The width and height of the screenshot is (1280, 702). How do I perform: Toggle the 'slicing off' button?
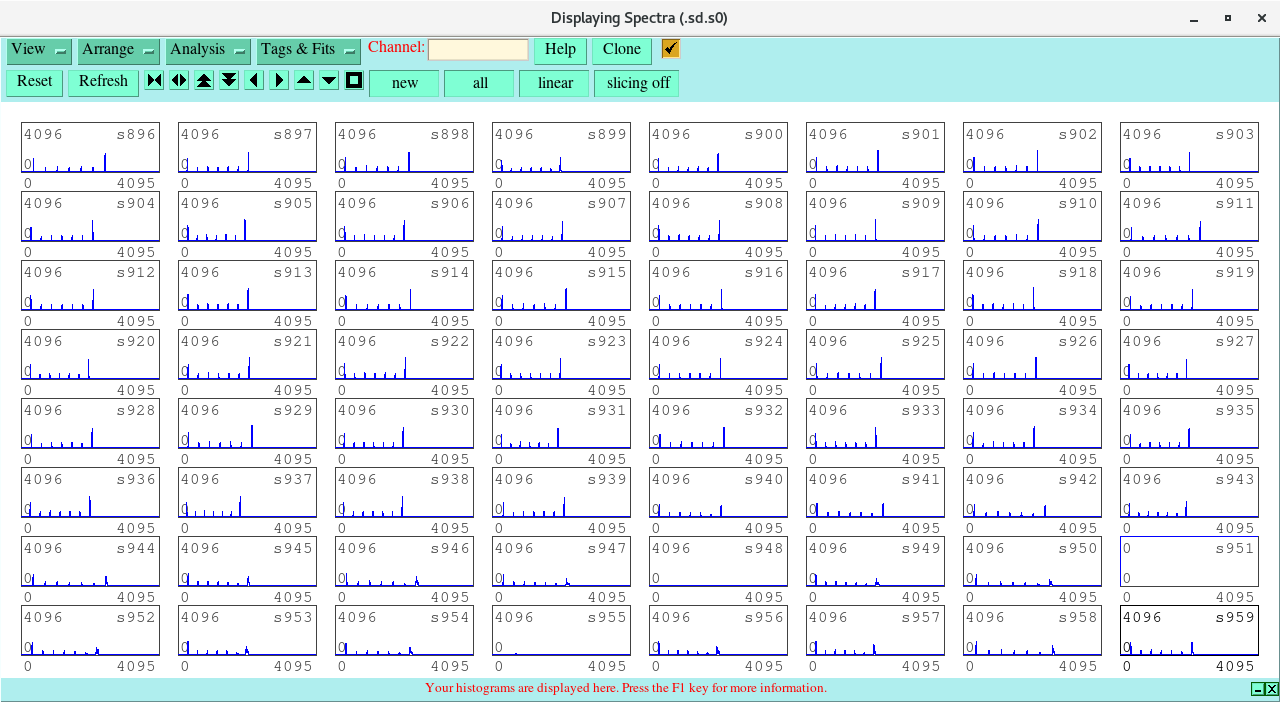637,83
